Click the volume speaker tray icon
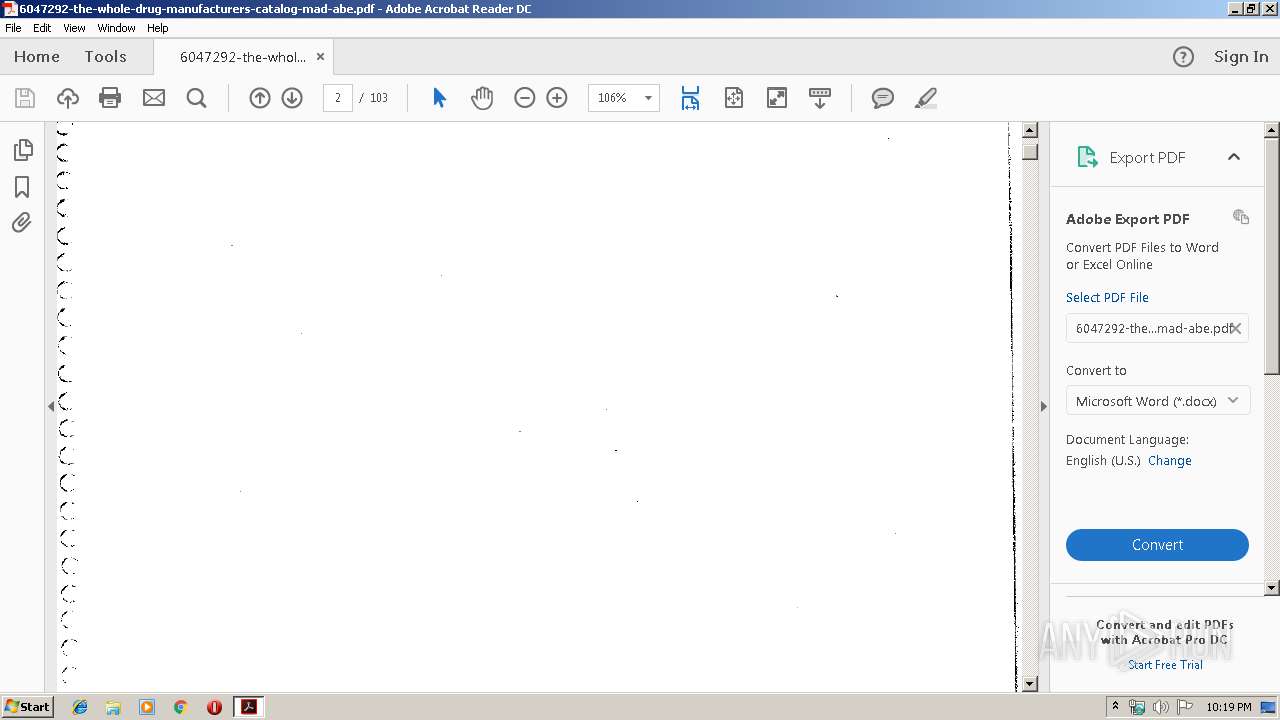Image resolution: width=1280 pixels, height=720 pixels. click(x=1161, y=707)
